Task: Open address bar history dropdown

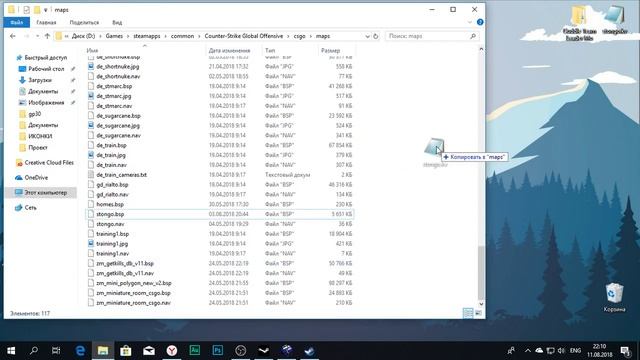Action: tap(367, 36)
